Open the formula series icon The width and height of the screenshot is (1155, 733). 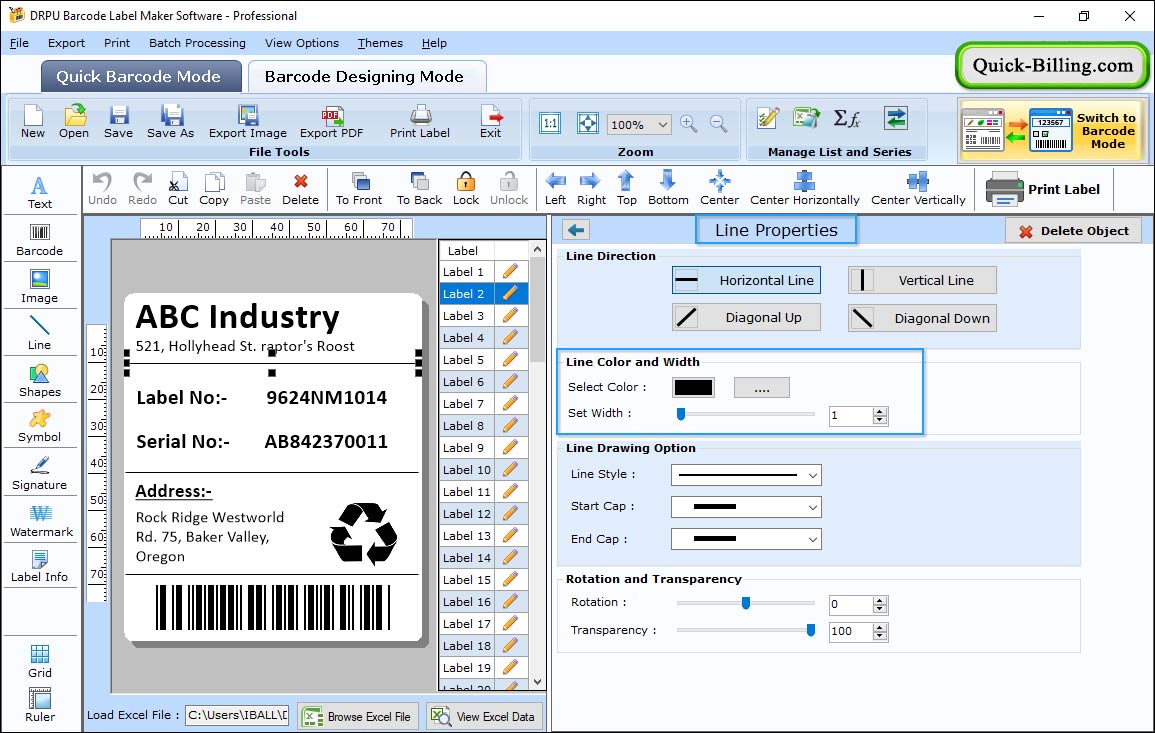click(847, 118)
